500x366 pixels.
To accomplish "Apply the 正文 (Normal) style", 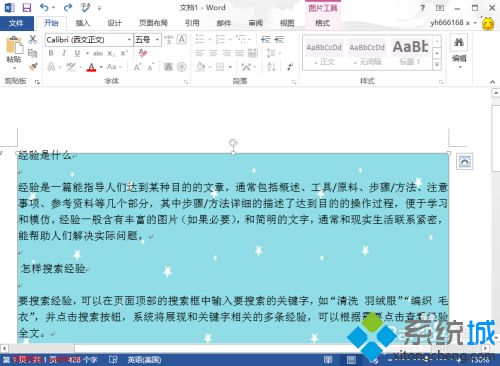I will pyautogui.click(x=324, y=53).
